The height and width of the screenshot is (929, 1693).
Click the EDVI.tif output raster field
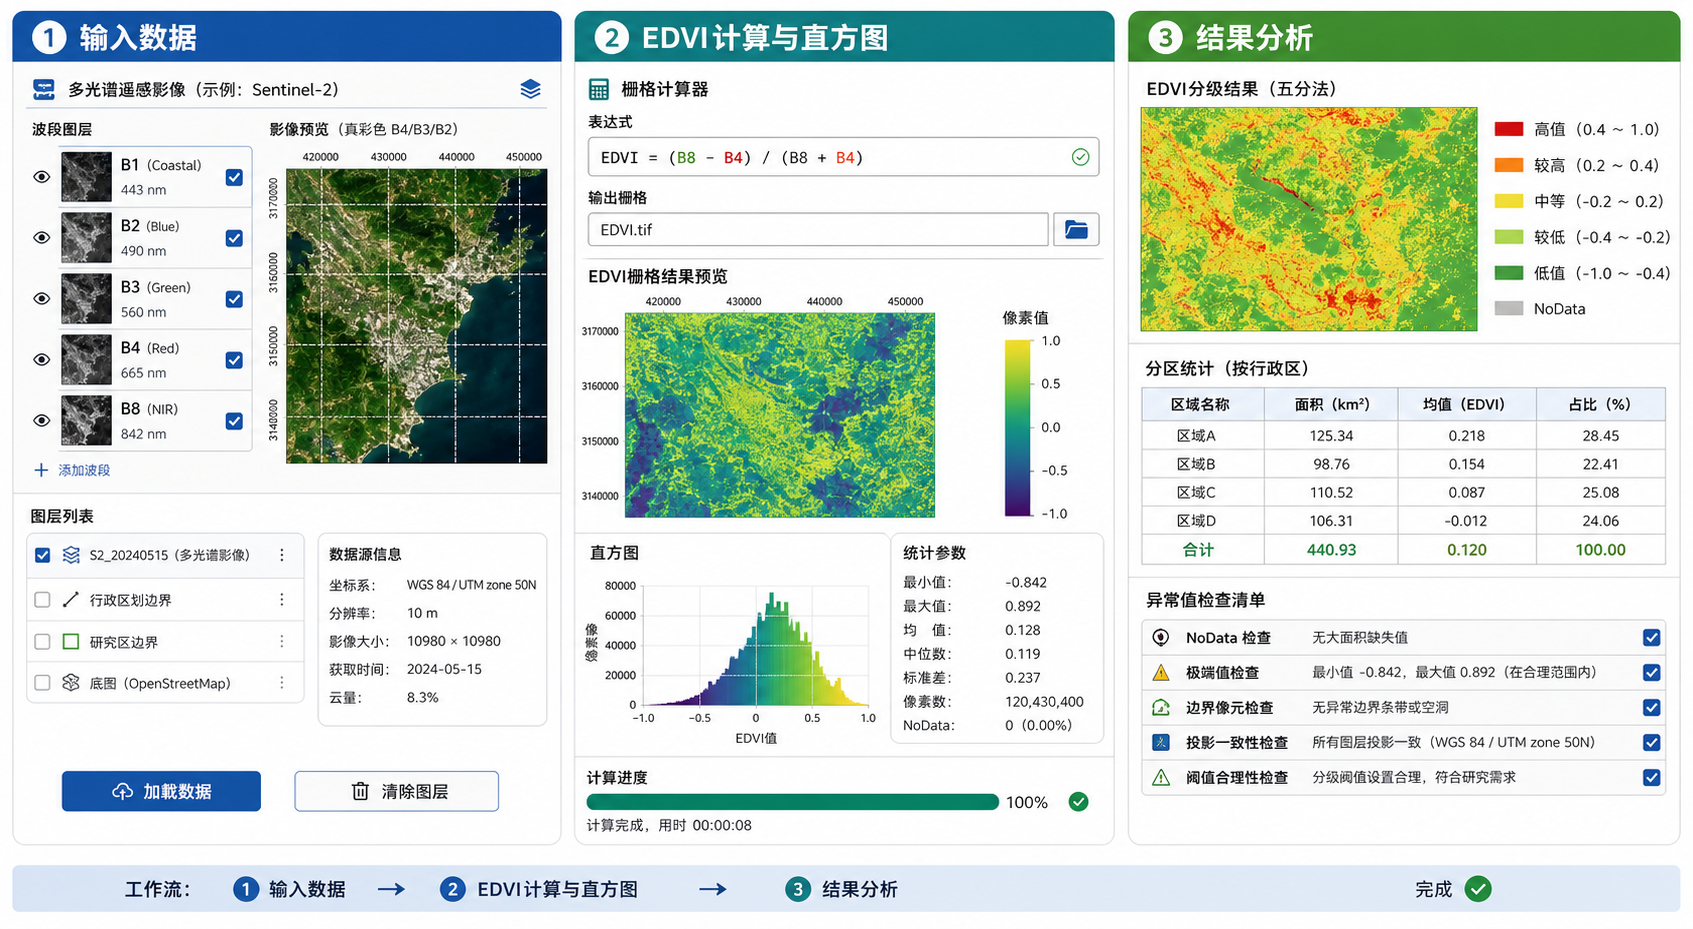pyautogui.click(x=818, y=229)
